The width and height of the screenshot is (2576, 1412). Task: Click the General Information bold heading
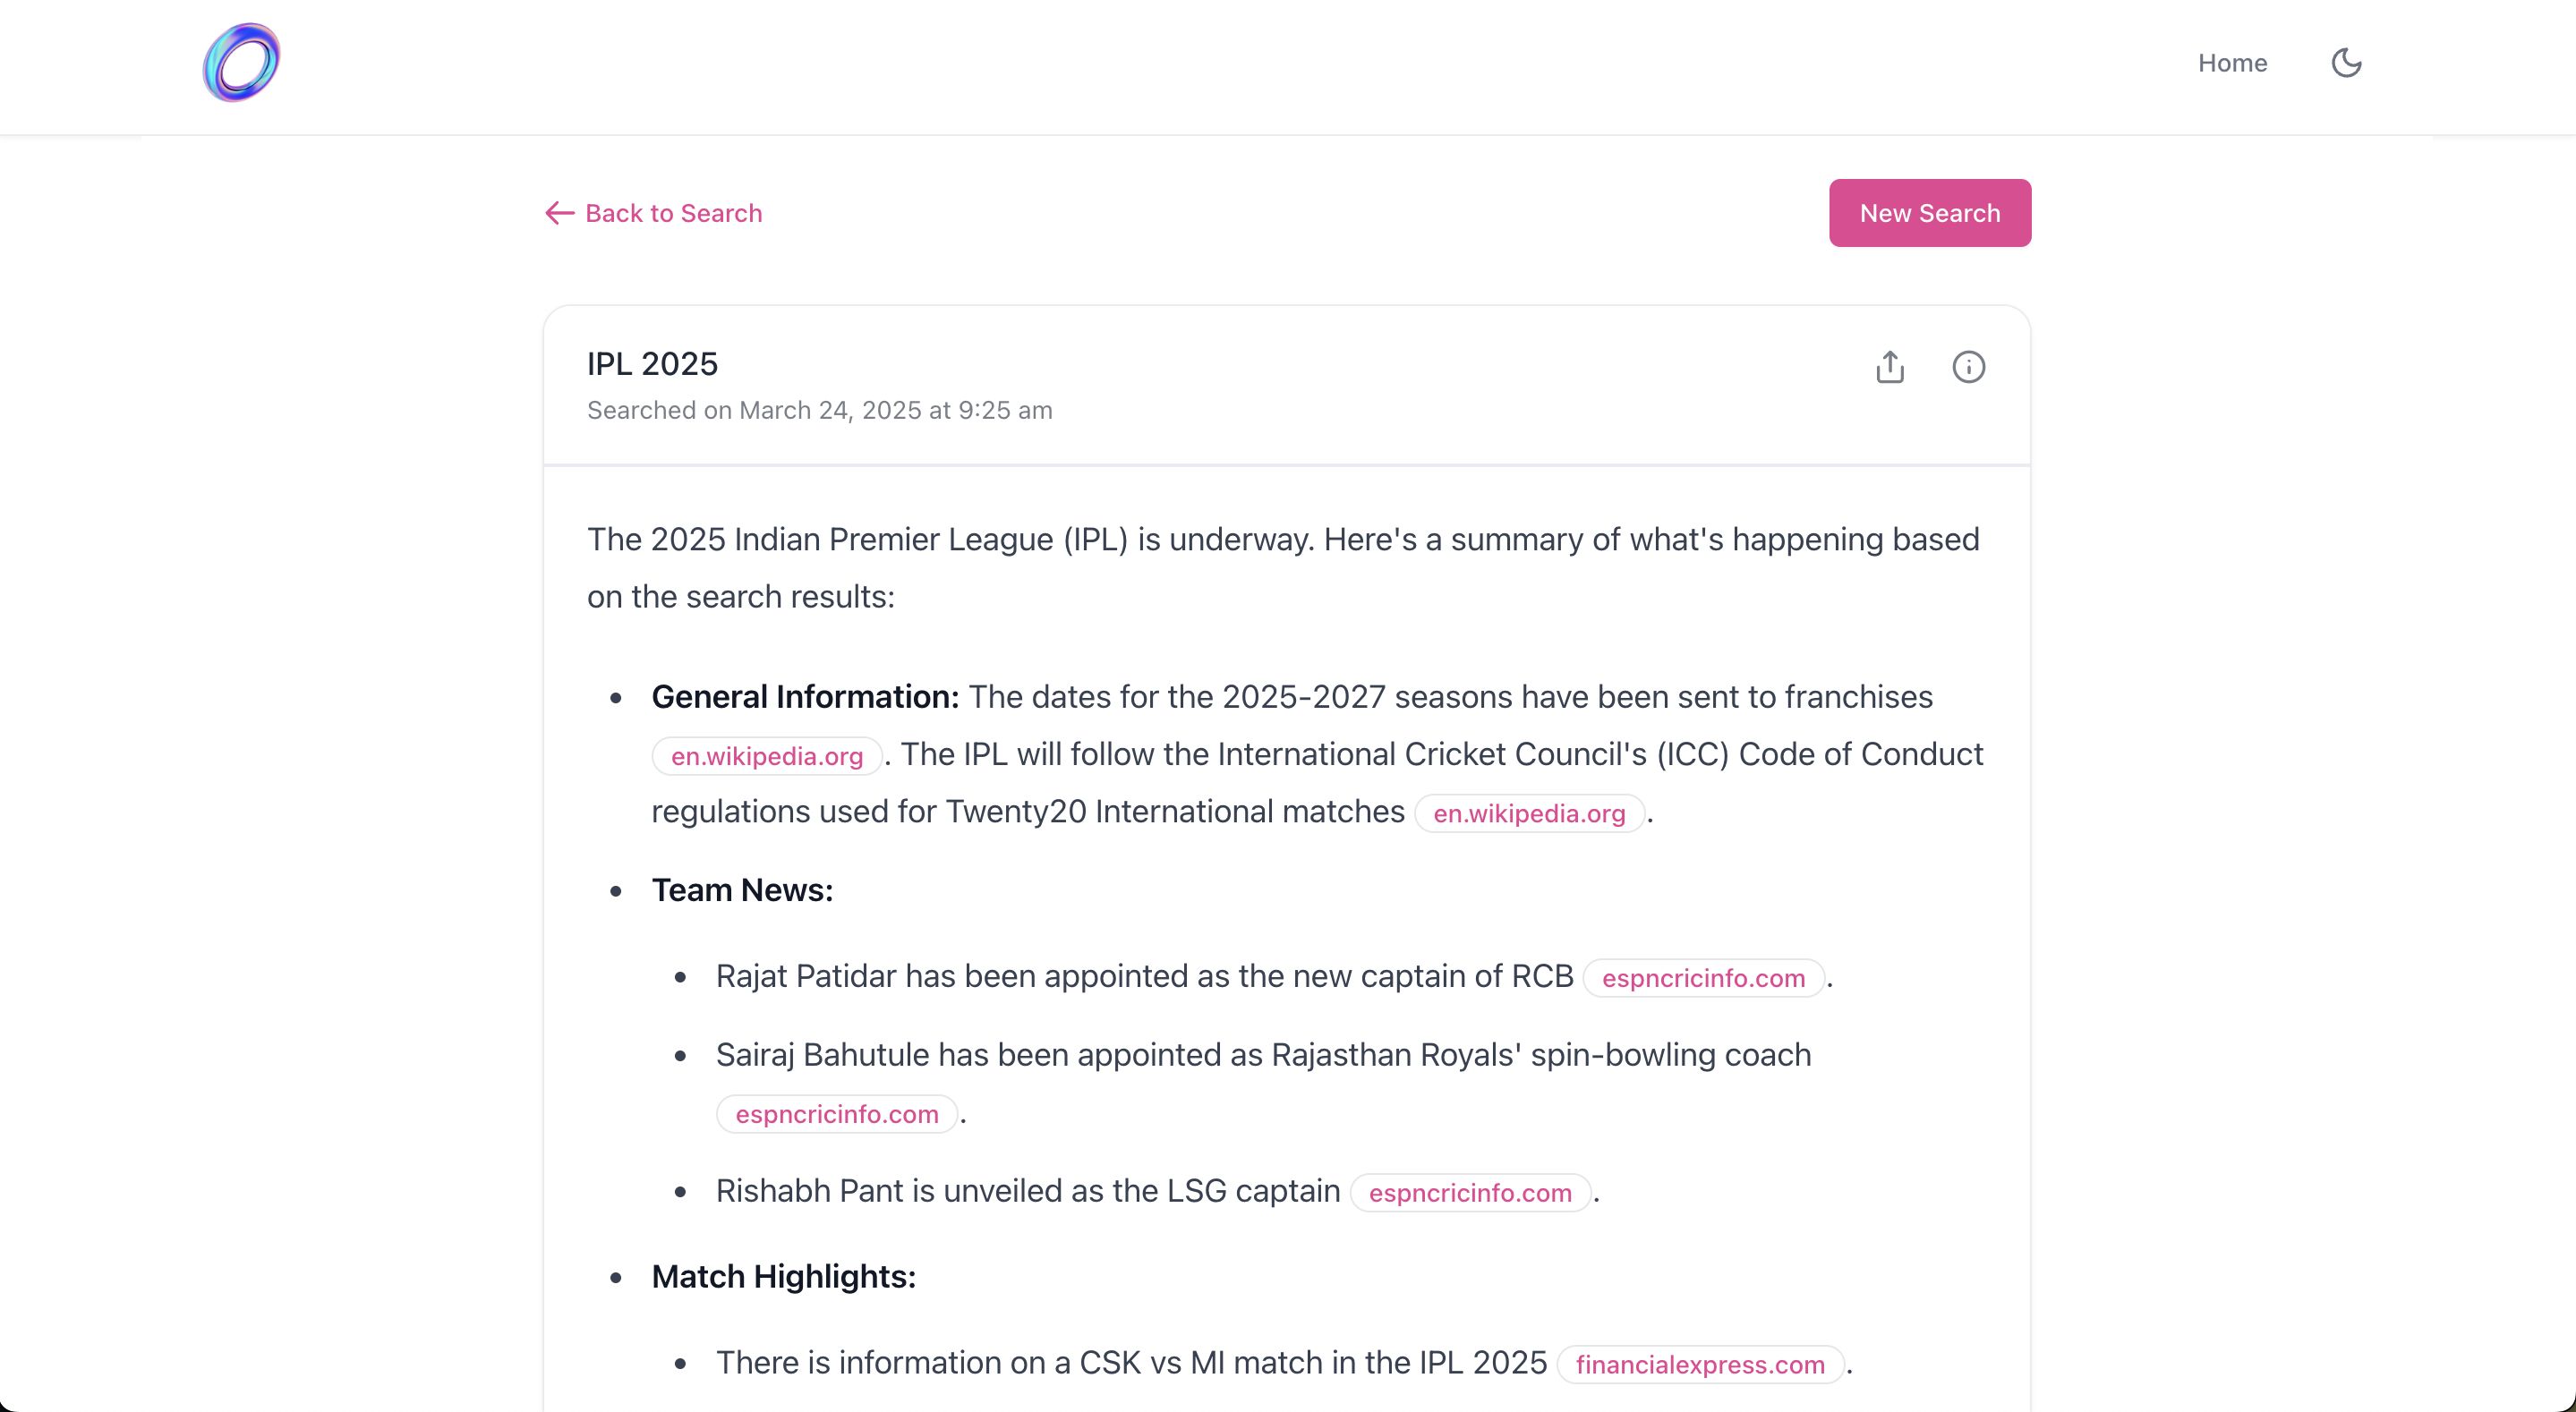[805, 697]
